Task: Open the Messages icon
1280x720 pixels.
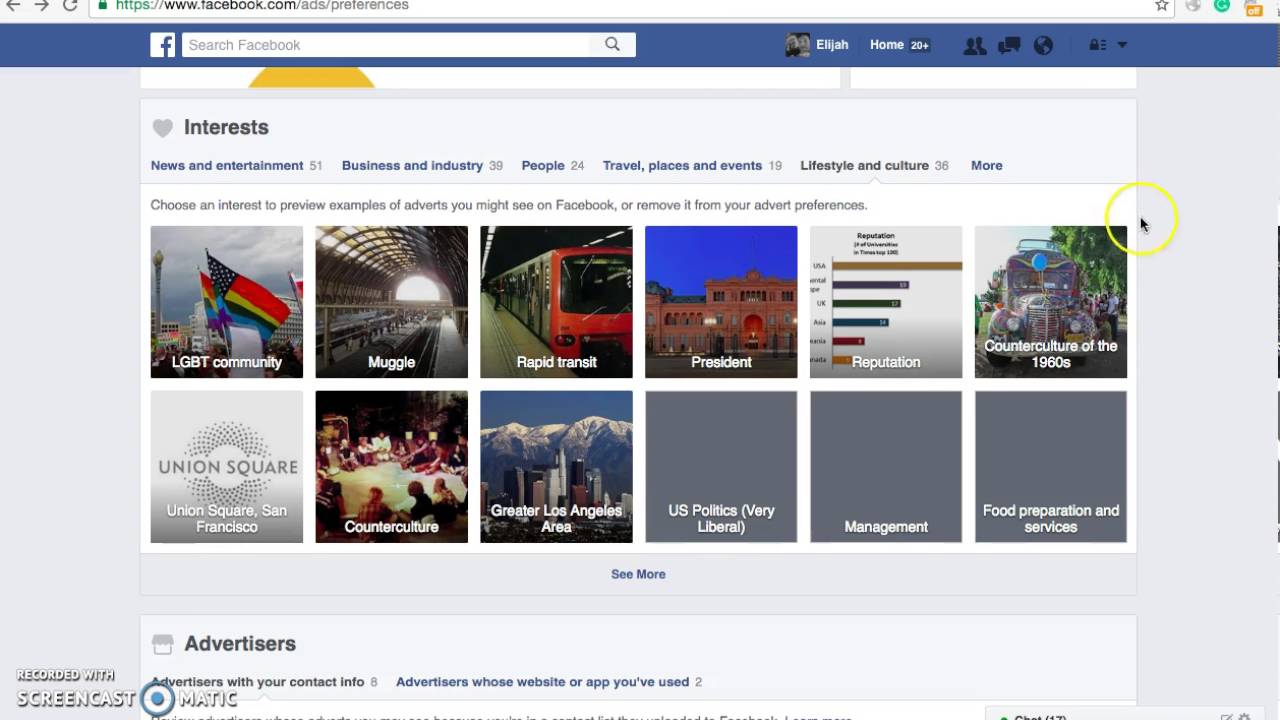Action: pos(1009,45)
